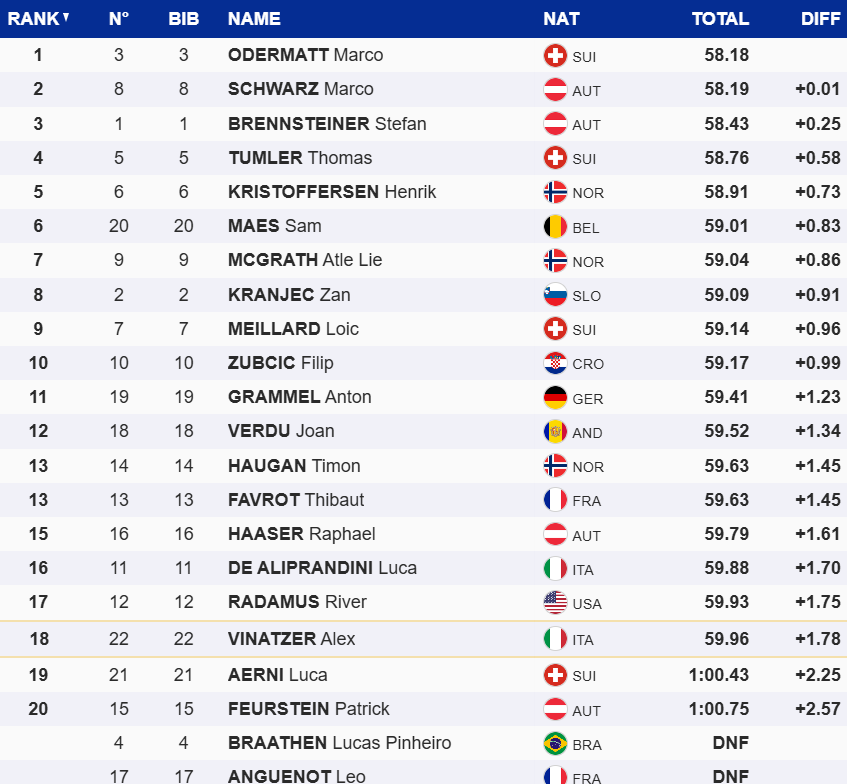Click Slovenia flag icon in Kranjec row
Screen dimensions: 847x784
point(555,295)
